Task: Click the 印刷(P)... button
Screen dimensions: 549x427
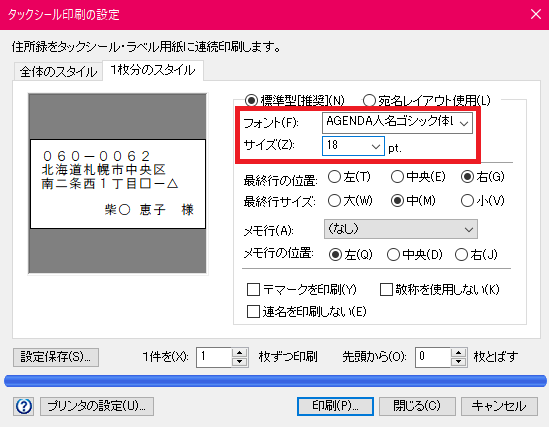Action: 335,406
